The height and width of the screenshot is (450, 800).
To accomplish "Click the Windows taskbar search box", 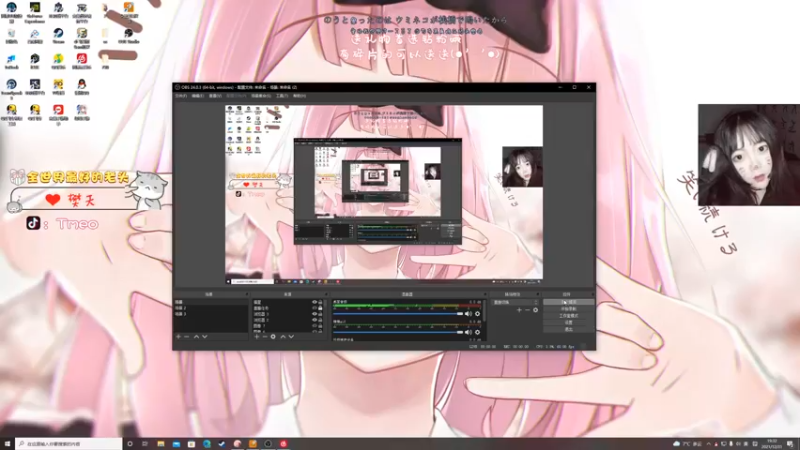I will click(x=69, y=444).
